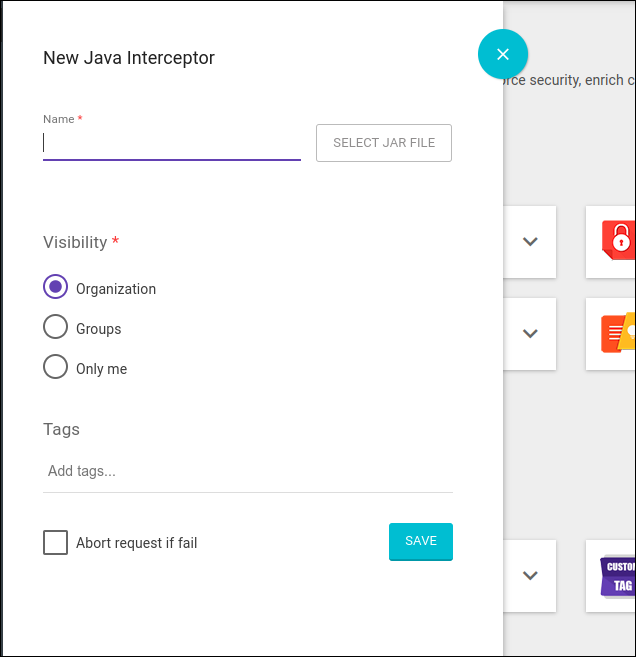
Task: Enable Abort request if fail checkbox
Action: point(55,543)
